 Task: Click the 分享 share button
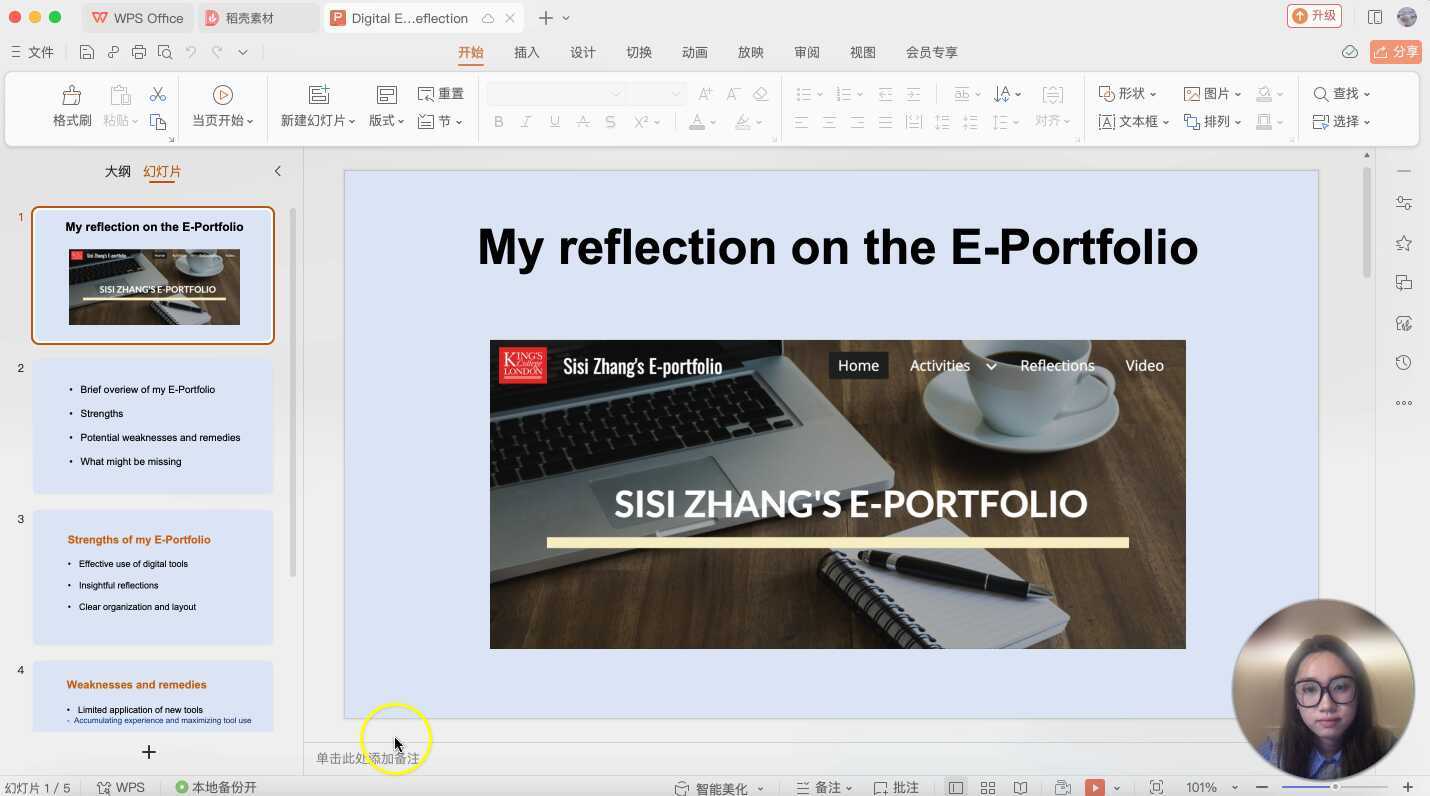(1396, 51)
